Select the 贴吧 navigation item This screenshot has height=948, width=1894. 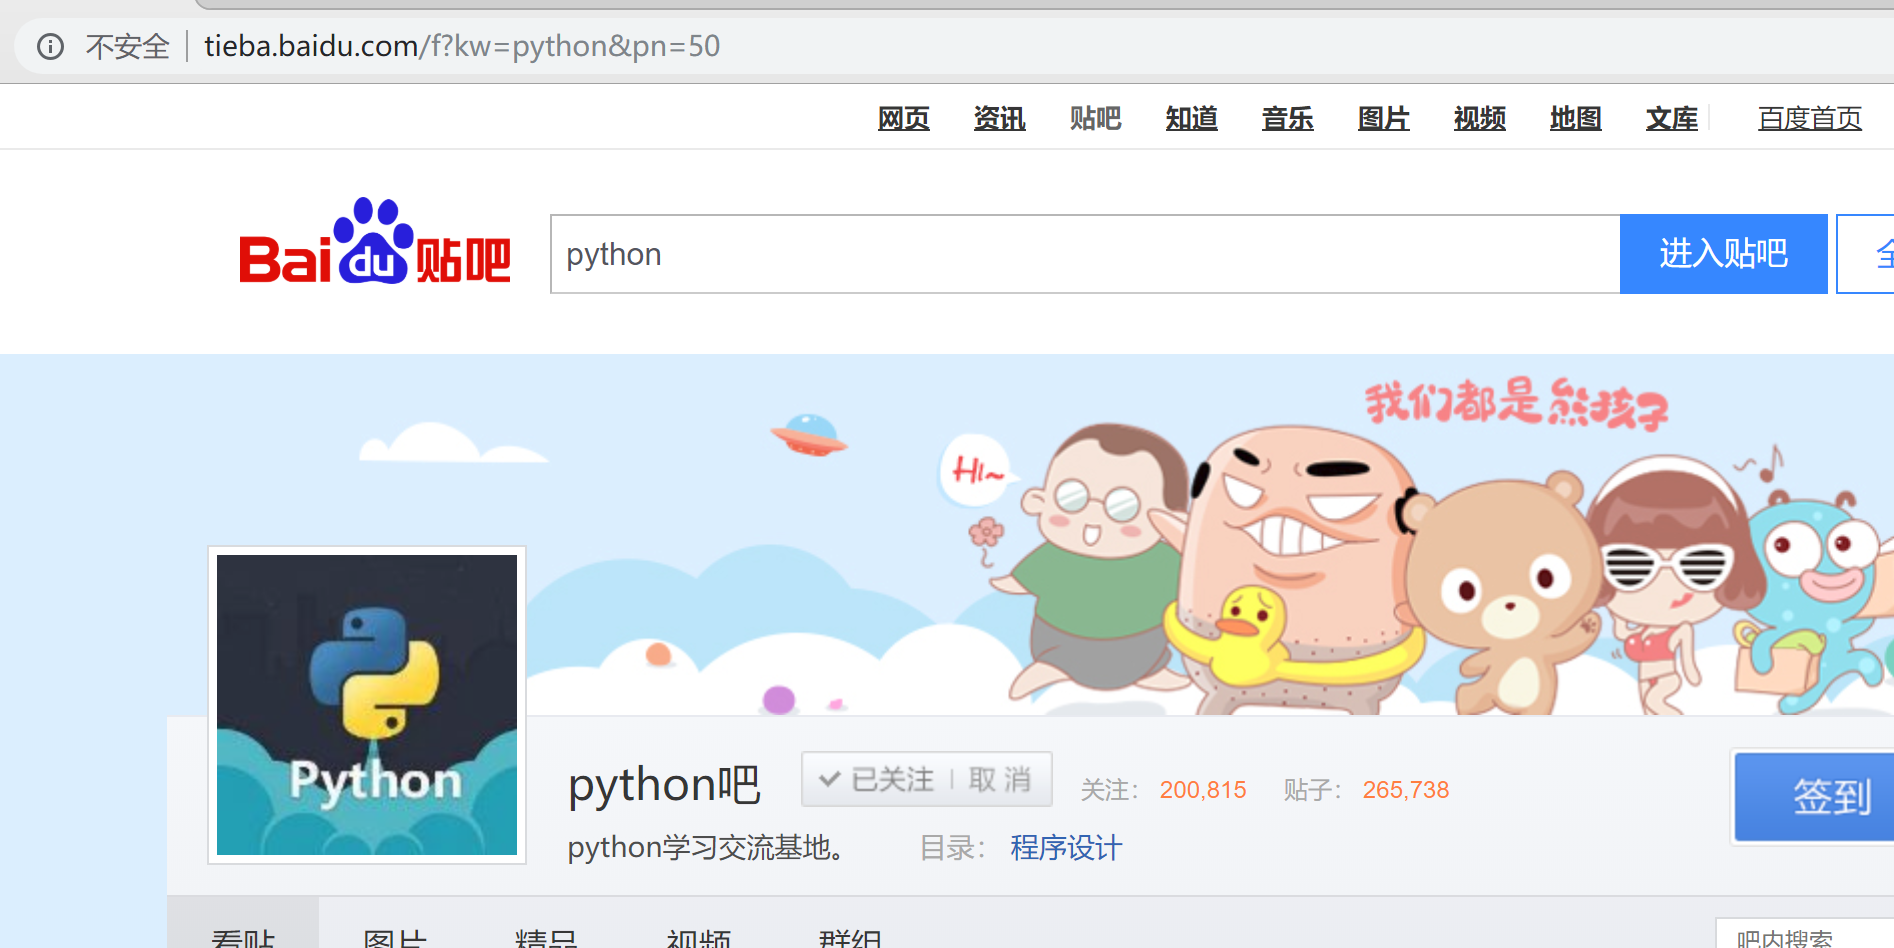click(x=1096, y=118)
